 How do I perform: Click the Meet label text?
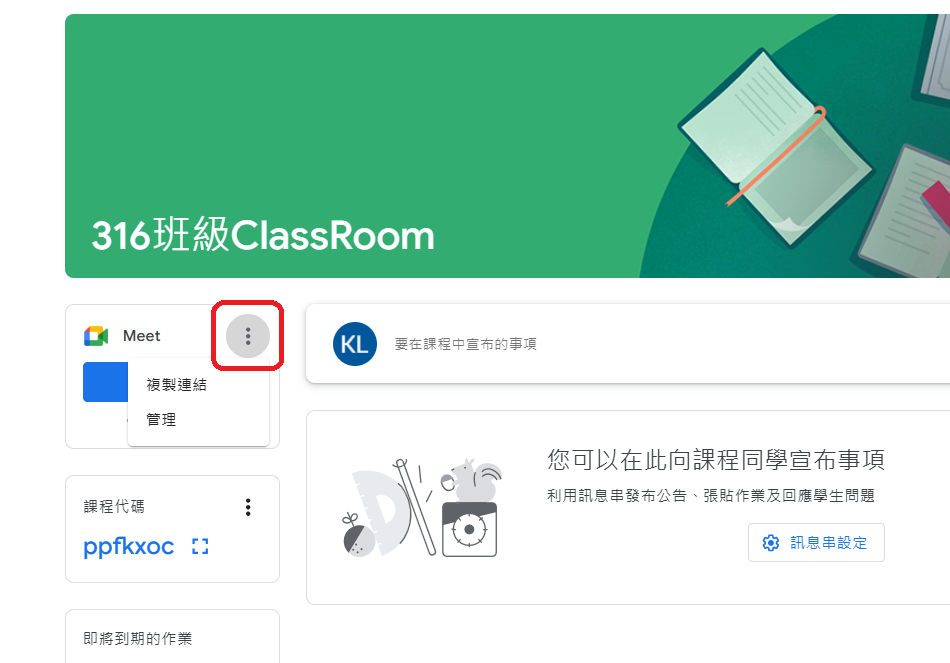coord(141,336)
